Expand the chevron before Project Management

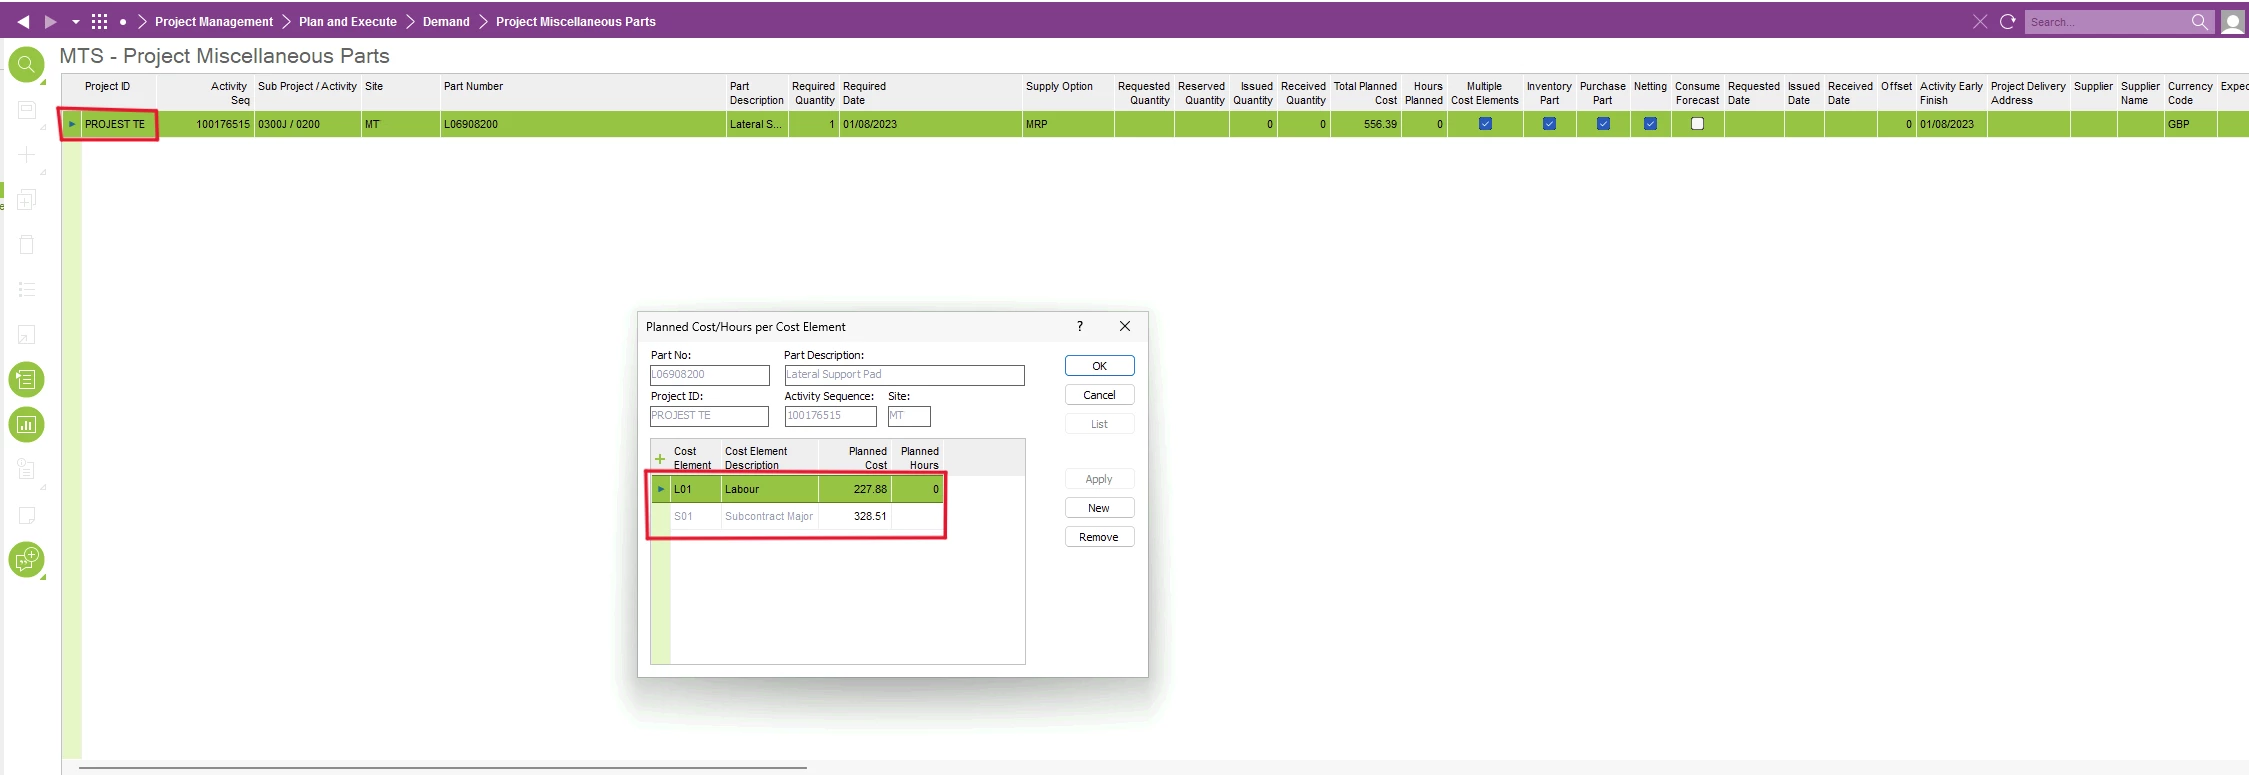click(142, 21)
